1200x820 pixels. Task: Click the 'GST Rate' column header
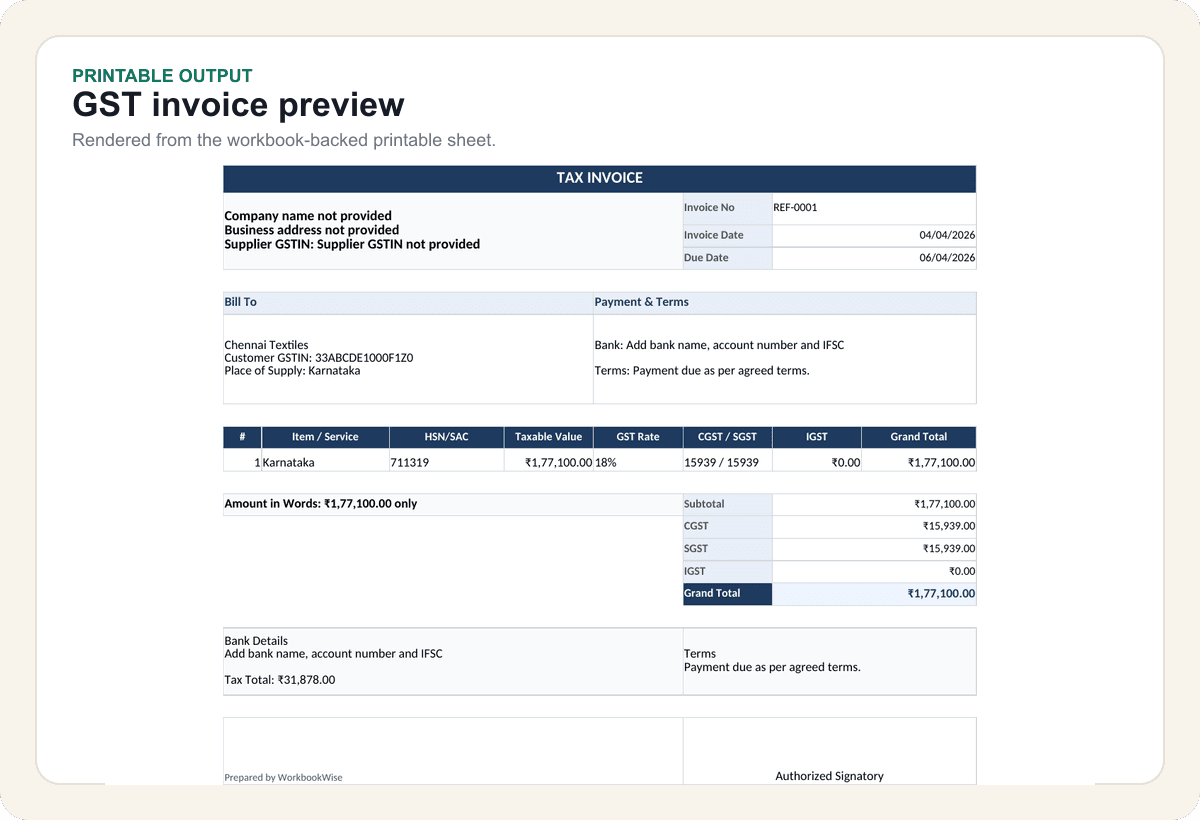[x=638, y=437]
